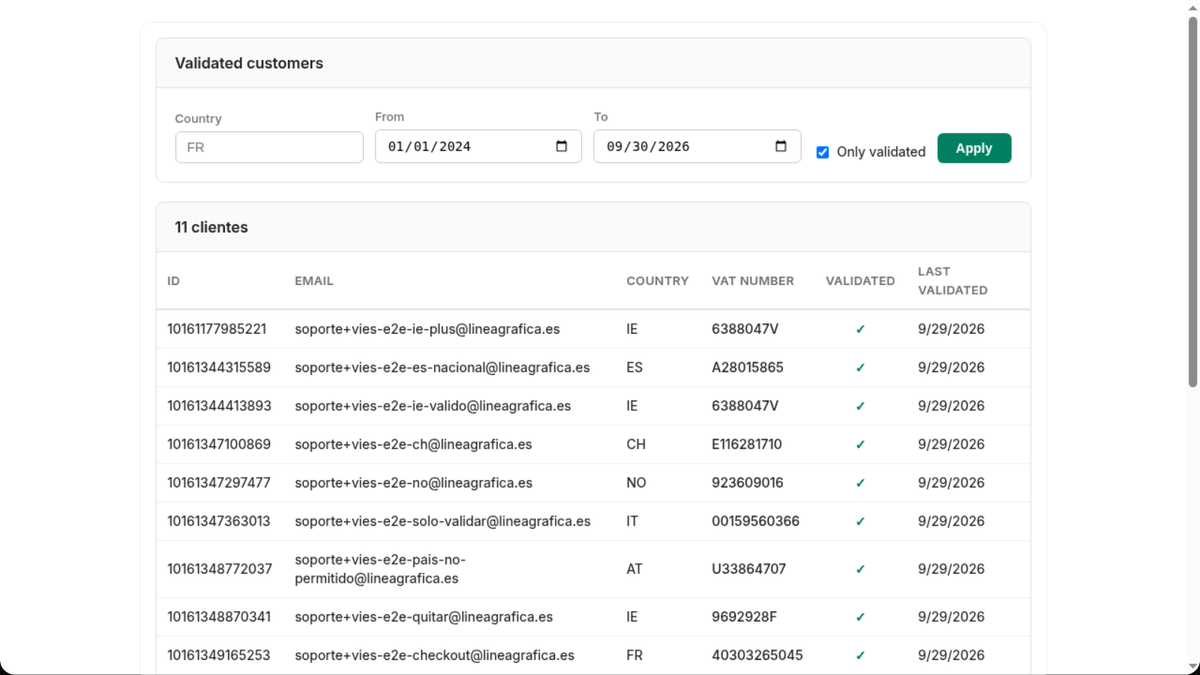1200x675 pixels.
Task: Select ID 10161344315589
Action: tap(219, 367)
